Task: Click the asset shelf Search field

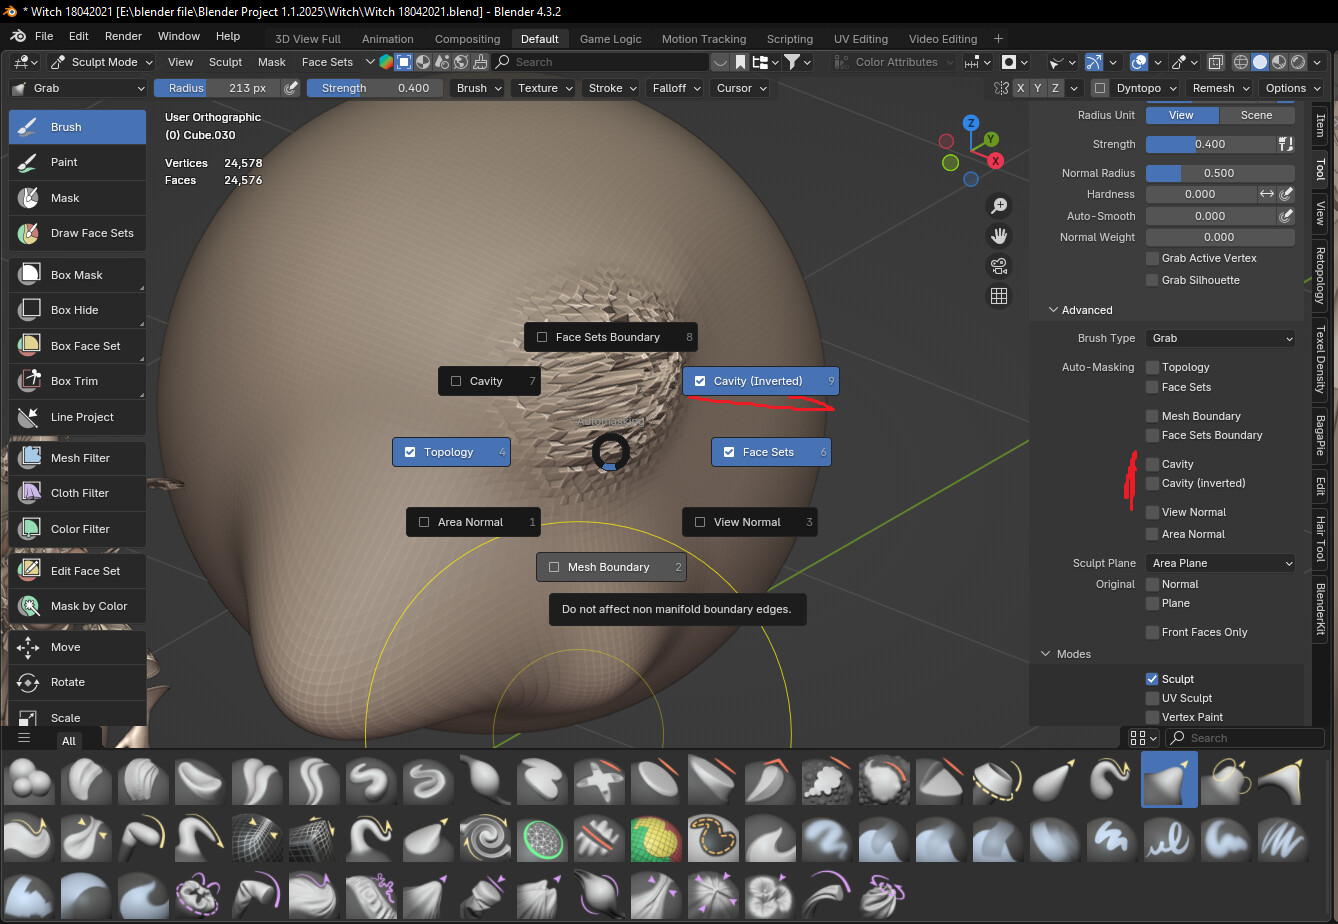Action: click(x=1244, y=738)
